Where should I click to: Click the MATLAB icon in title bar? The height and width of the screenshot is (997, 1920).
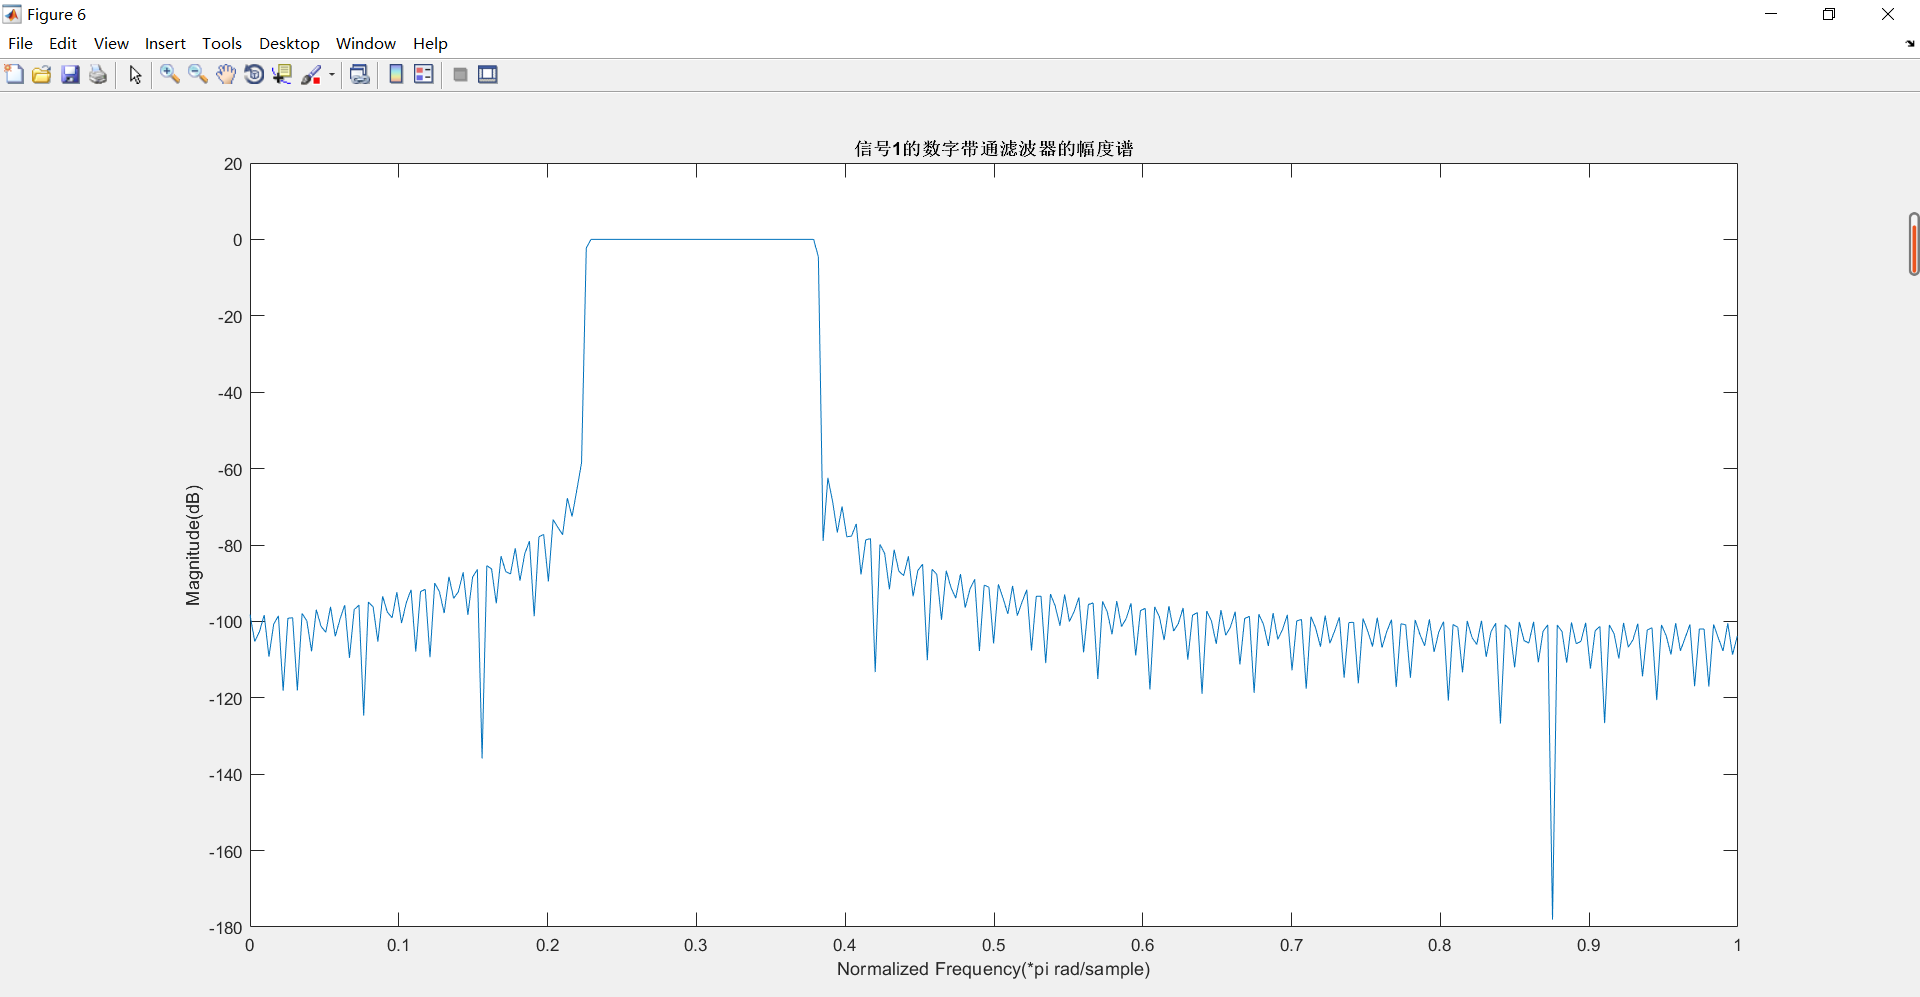pos(12,14)
